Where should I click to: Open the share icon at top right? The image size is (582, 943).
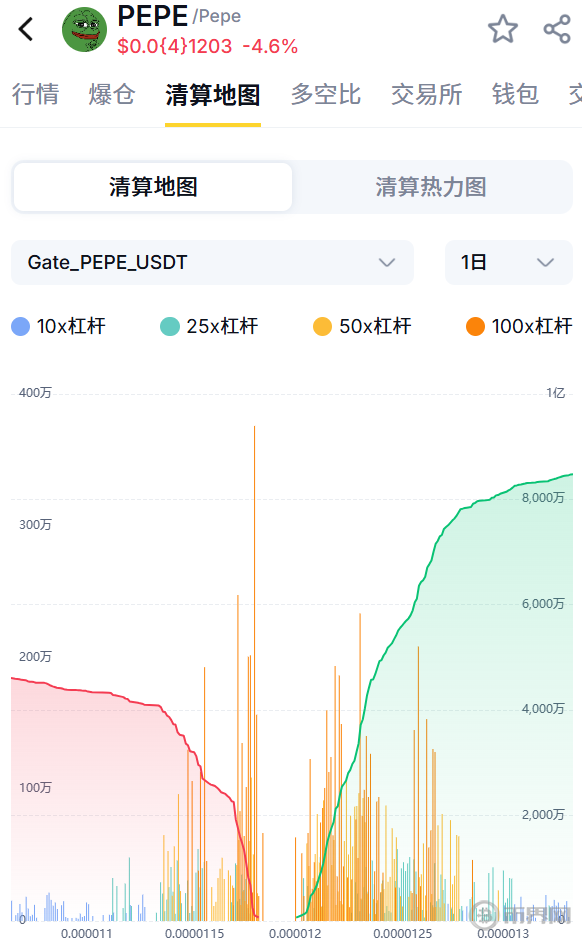[x=557, y=29]
